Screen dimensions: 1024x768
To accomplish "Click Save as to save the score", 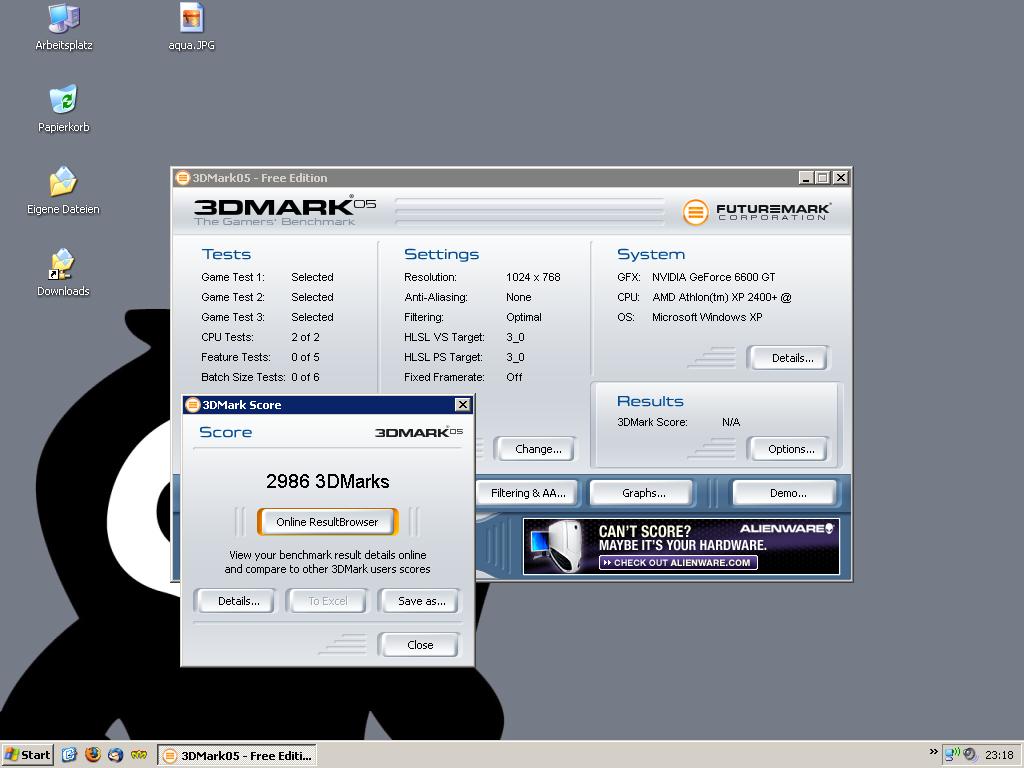I will tap(421, 601).
